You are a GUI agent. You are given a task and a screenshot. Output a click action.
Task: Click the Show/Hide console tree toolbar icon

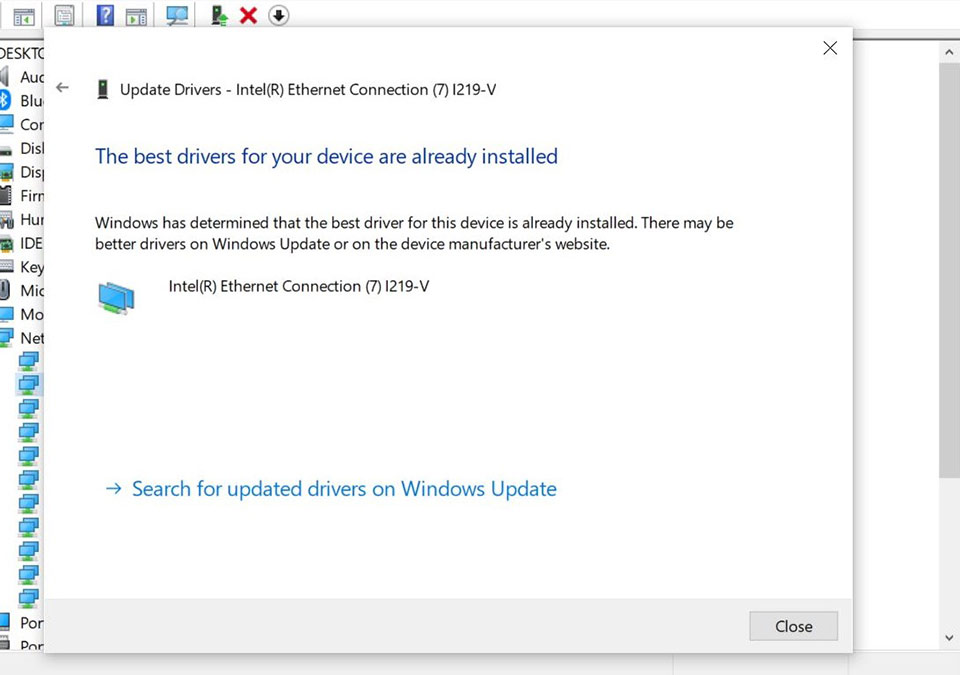[24, 17]
